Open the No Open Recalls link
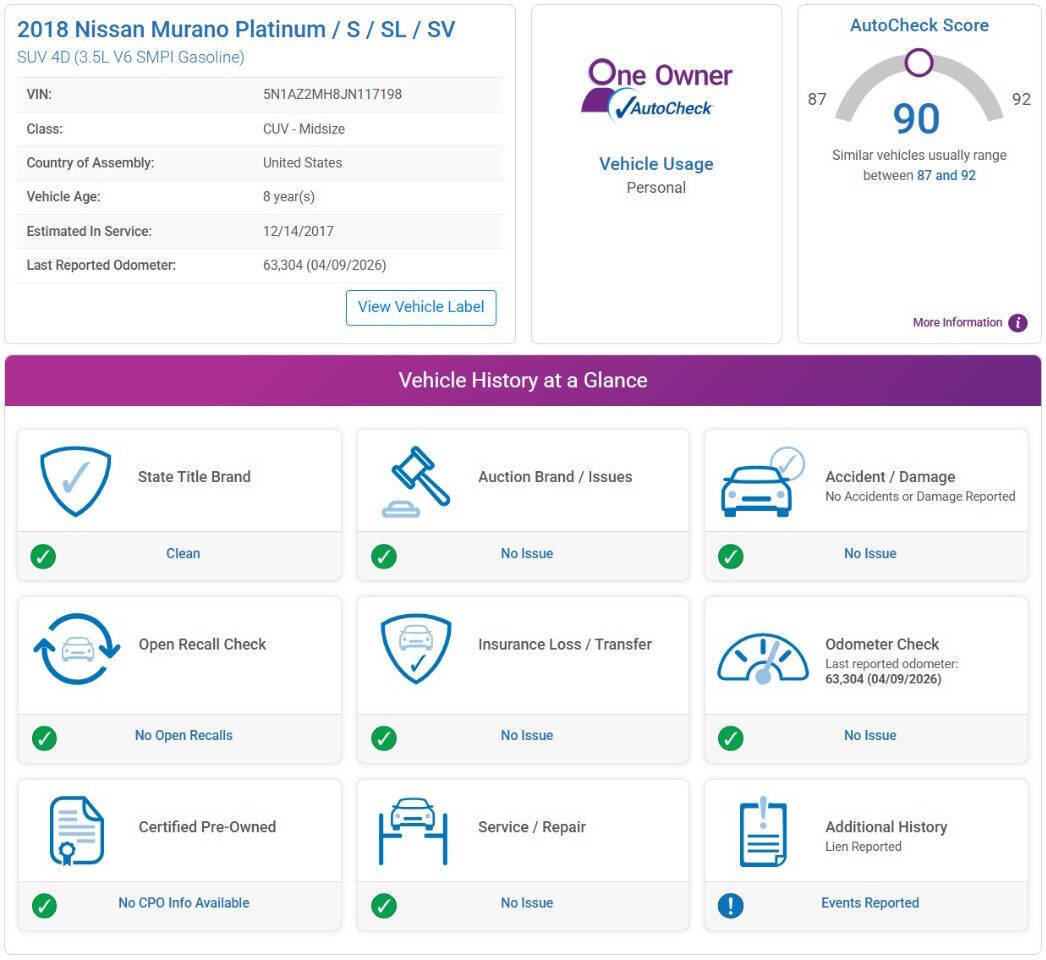Viewport: 1046px width, 960px height. tap(183, 735)
